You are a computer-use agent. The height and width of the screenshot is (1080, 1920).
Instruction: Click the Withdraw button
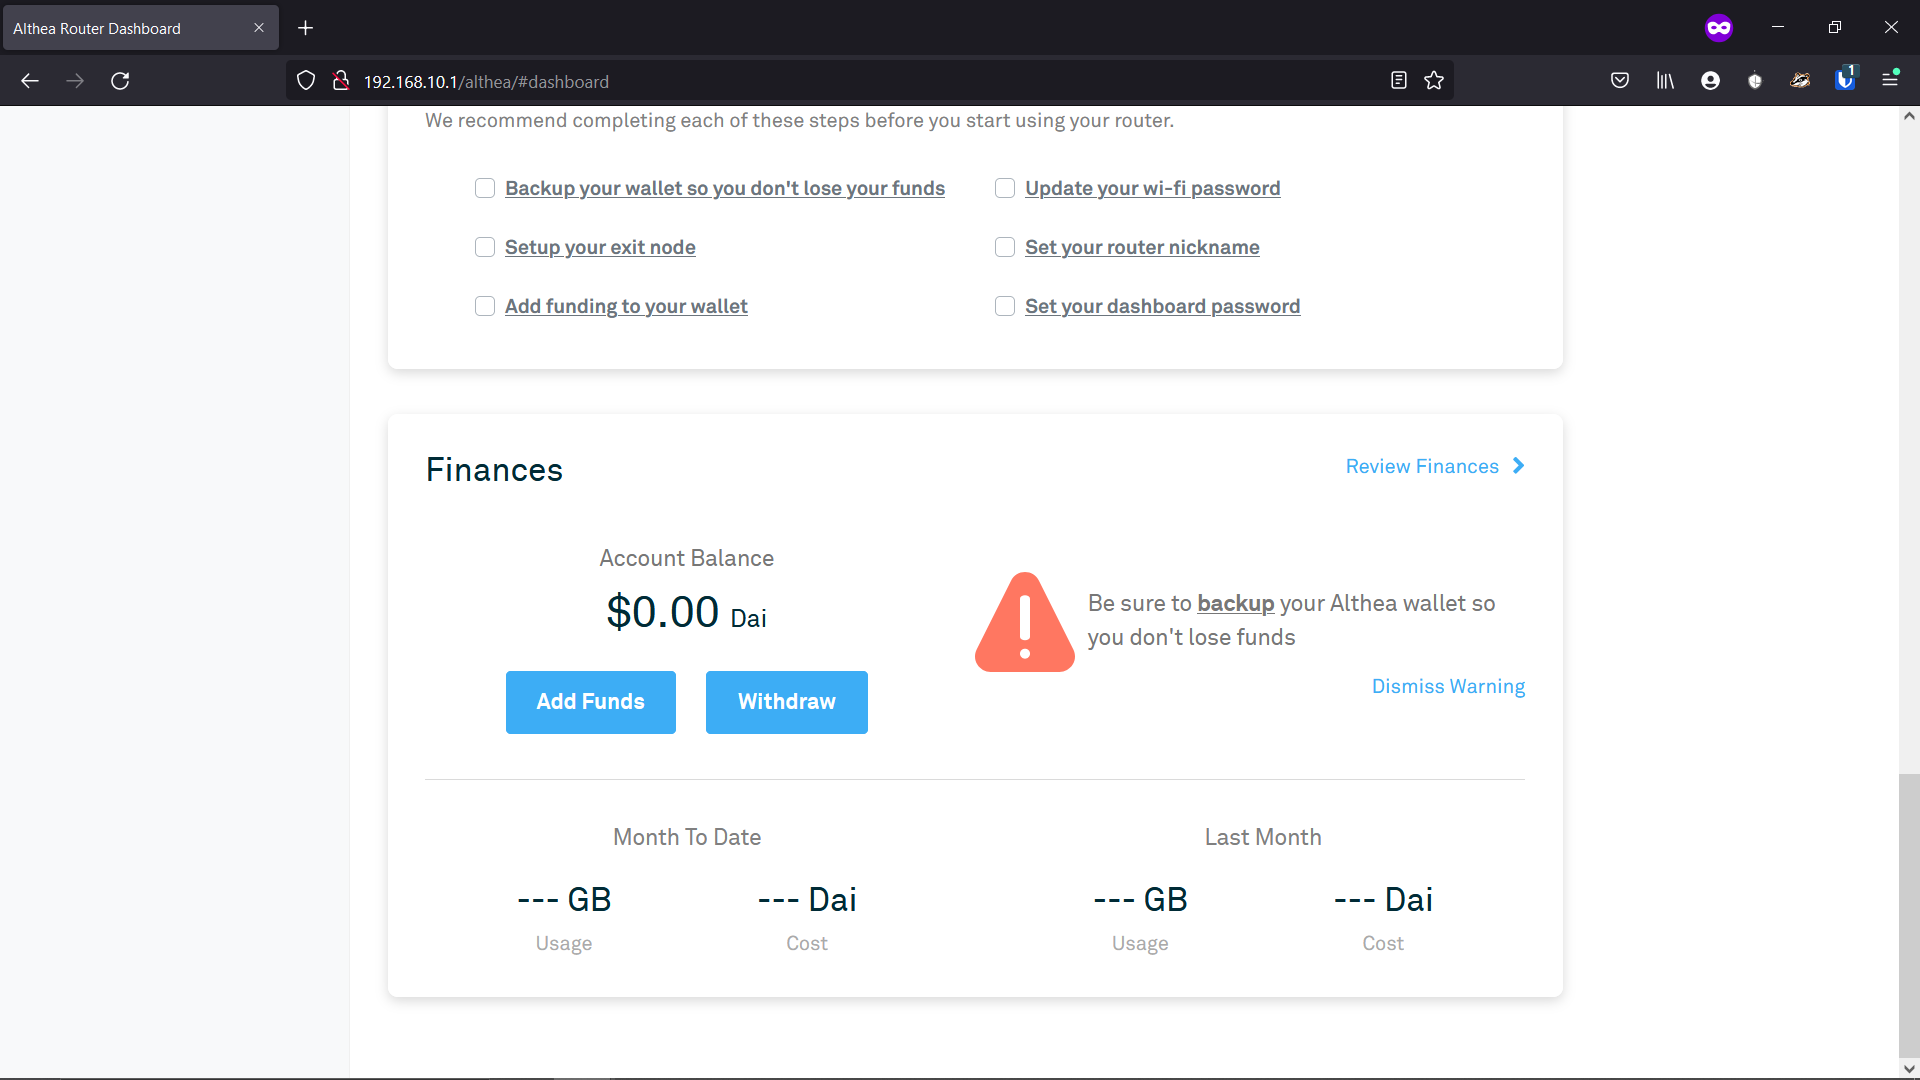787,702
